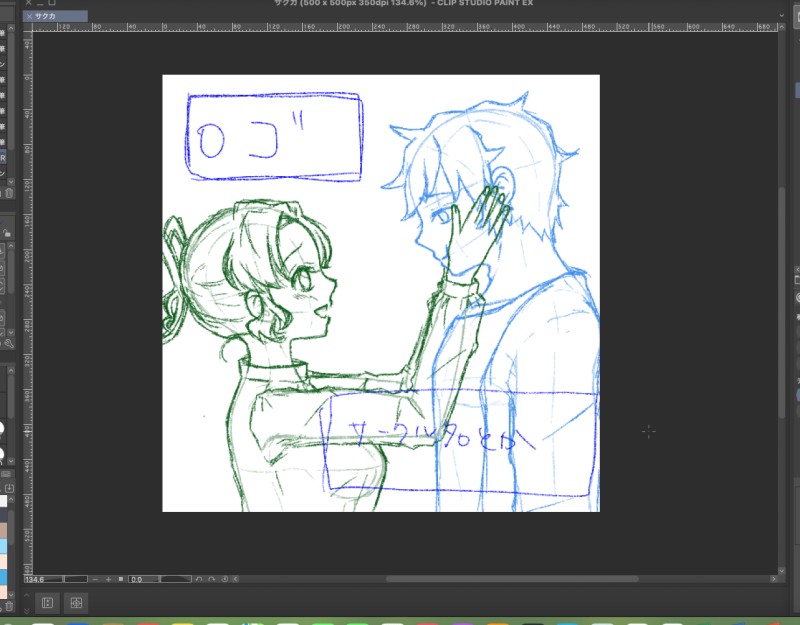Image resolution: width=800 pixels, height=625 pixels.
Task: Click the bottom bar single up chevron
Action: pyautogui.click(x=27, y=596)
